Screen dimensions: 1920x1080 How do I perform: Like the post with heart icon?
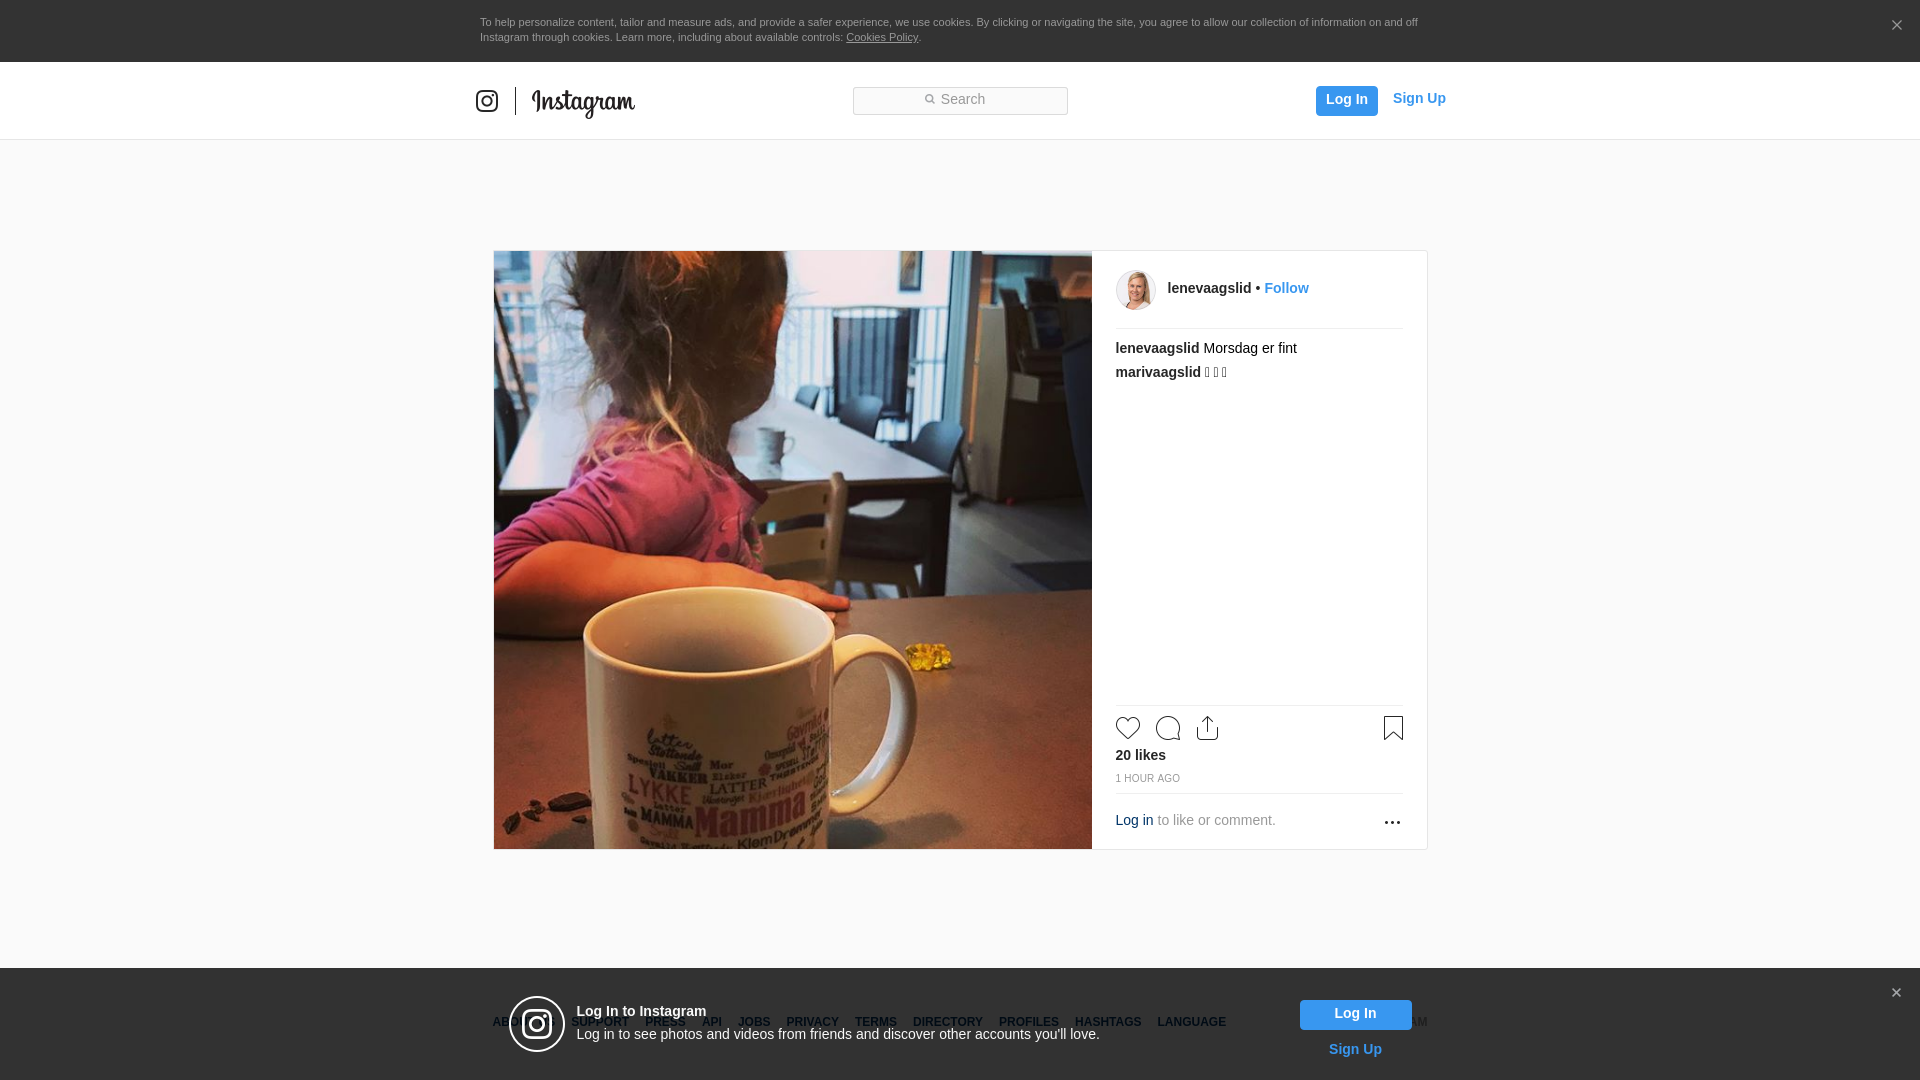point(1128,728)
